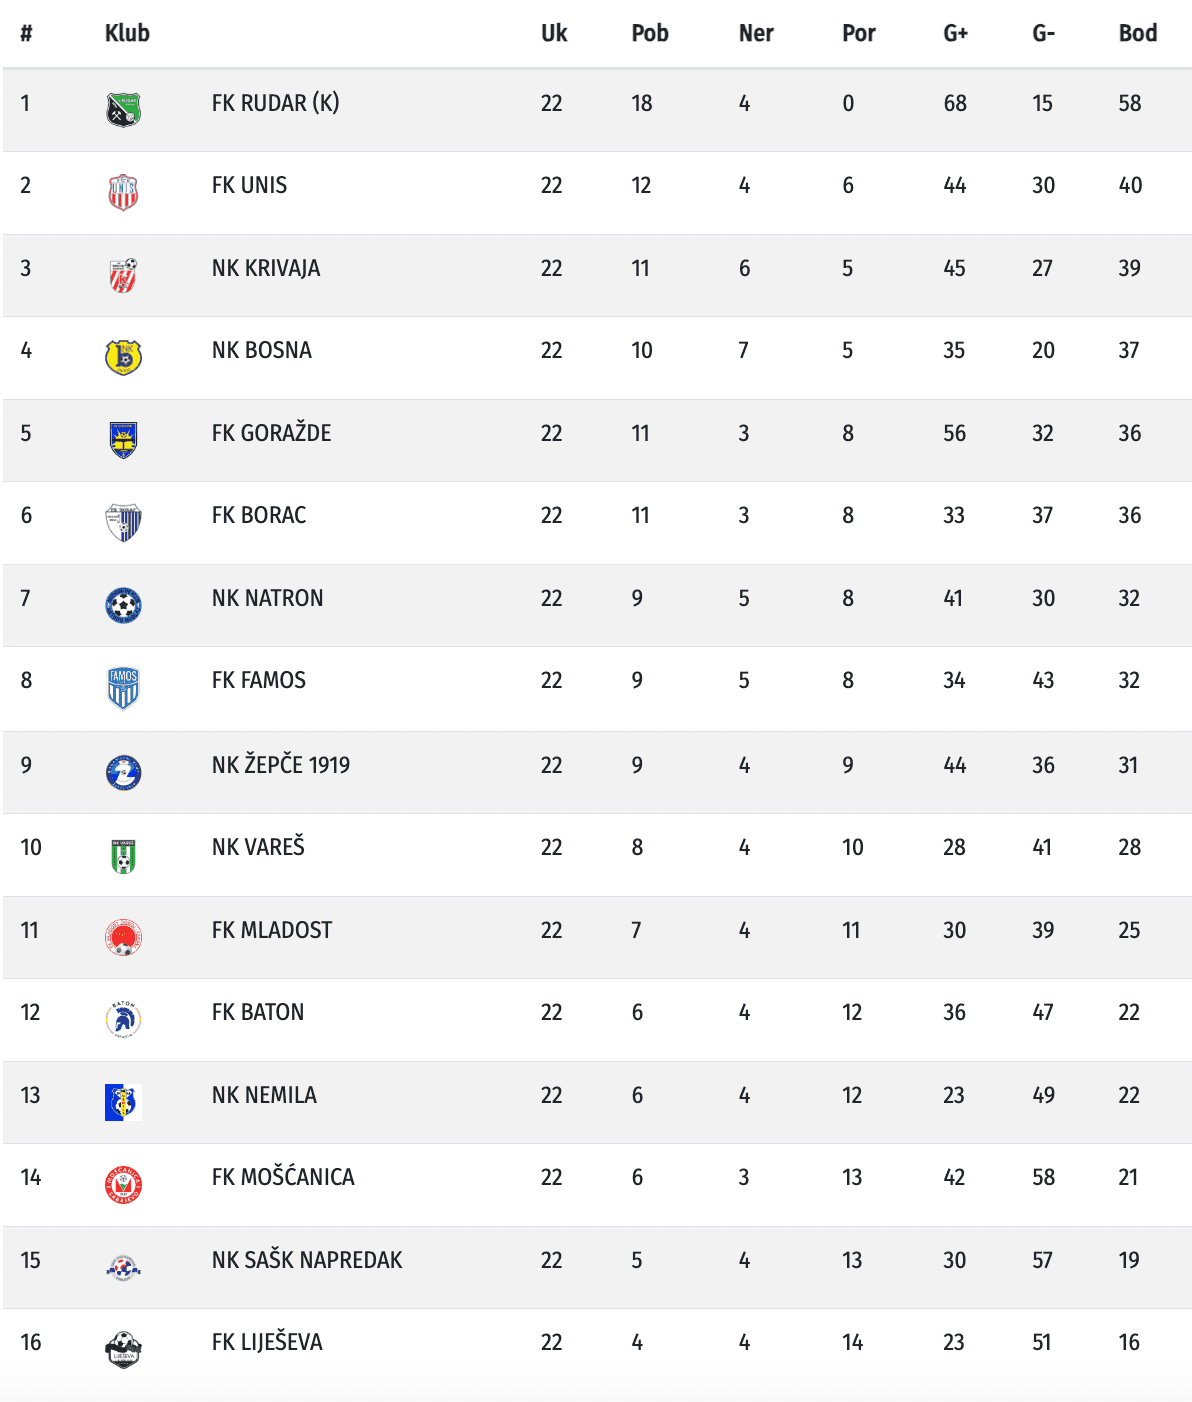Click the NK Krivaja club logo

tap(123, 274)
